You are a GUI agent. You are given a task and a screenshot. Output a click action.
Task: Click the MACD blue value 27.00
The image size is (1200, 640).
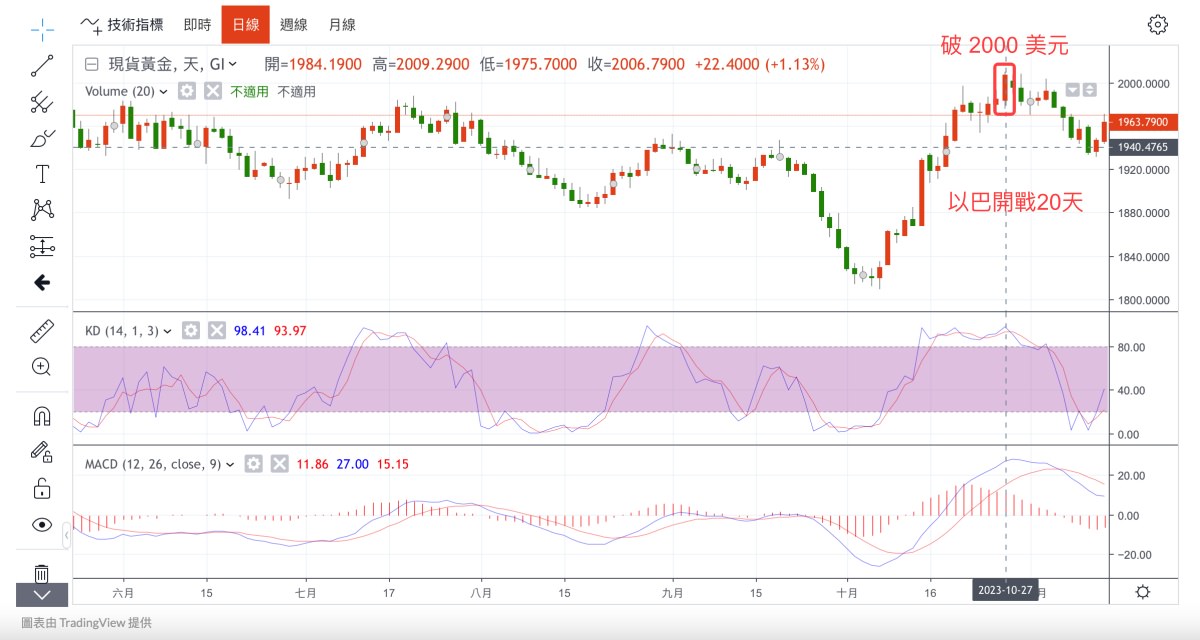[x=352, y=464]
